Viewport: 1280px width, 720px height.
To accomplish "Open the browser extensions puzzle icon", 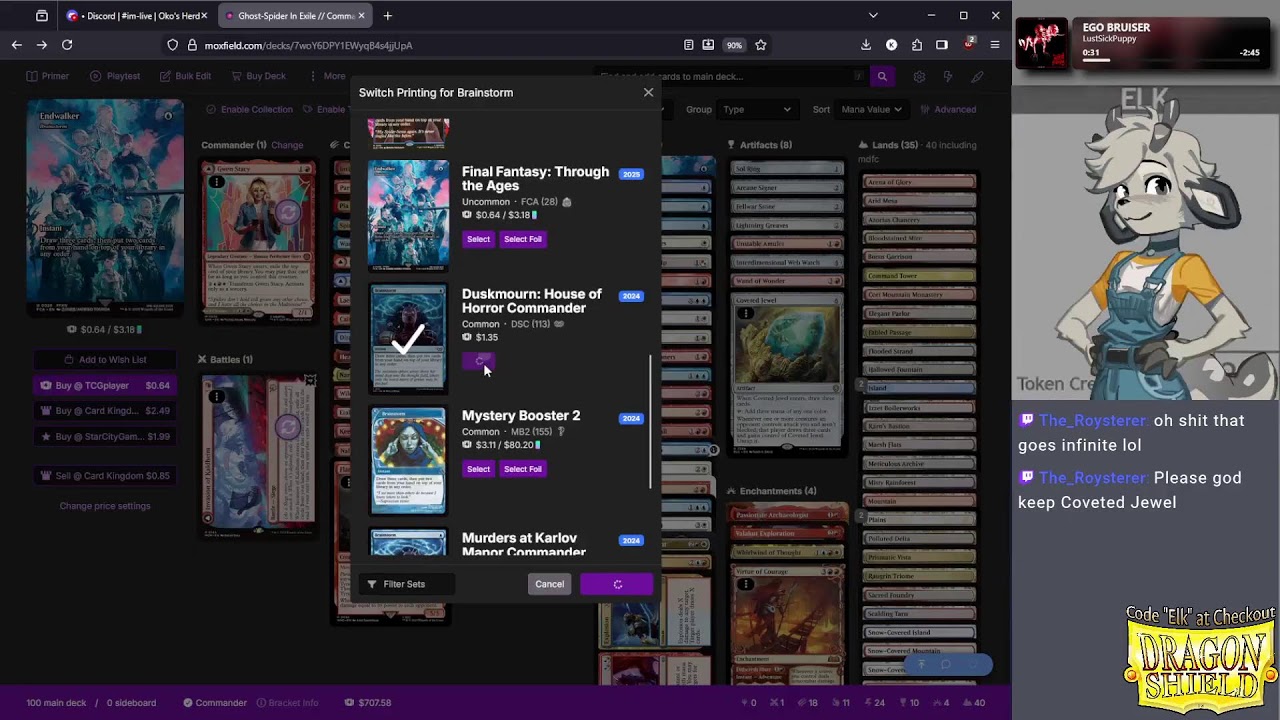I will coord(916,45).
